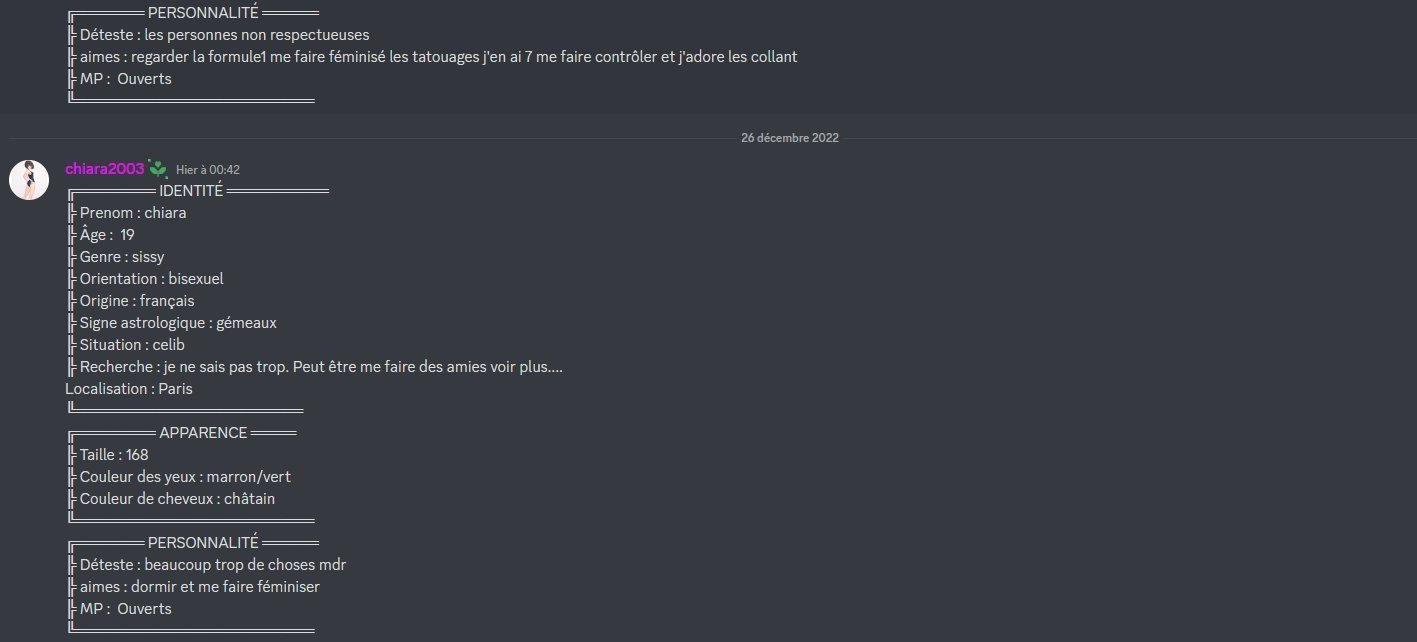The width and height of the screenshot is (1417, 642).
Task: Click the "Signe astrologique : gémeaux" line
Action: (x=177, y=323)
